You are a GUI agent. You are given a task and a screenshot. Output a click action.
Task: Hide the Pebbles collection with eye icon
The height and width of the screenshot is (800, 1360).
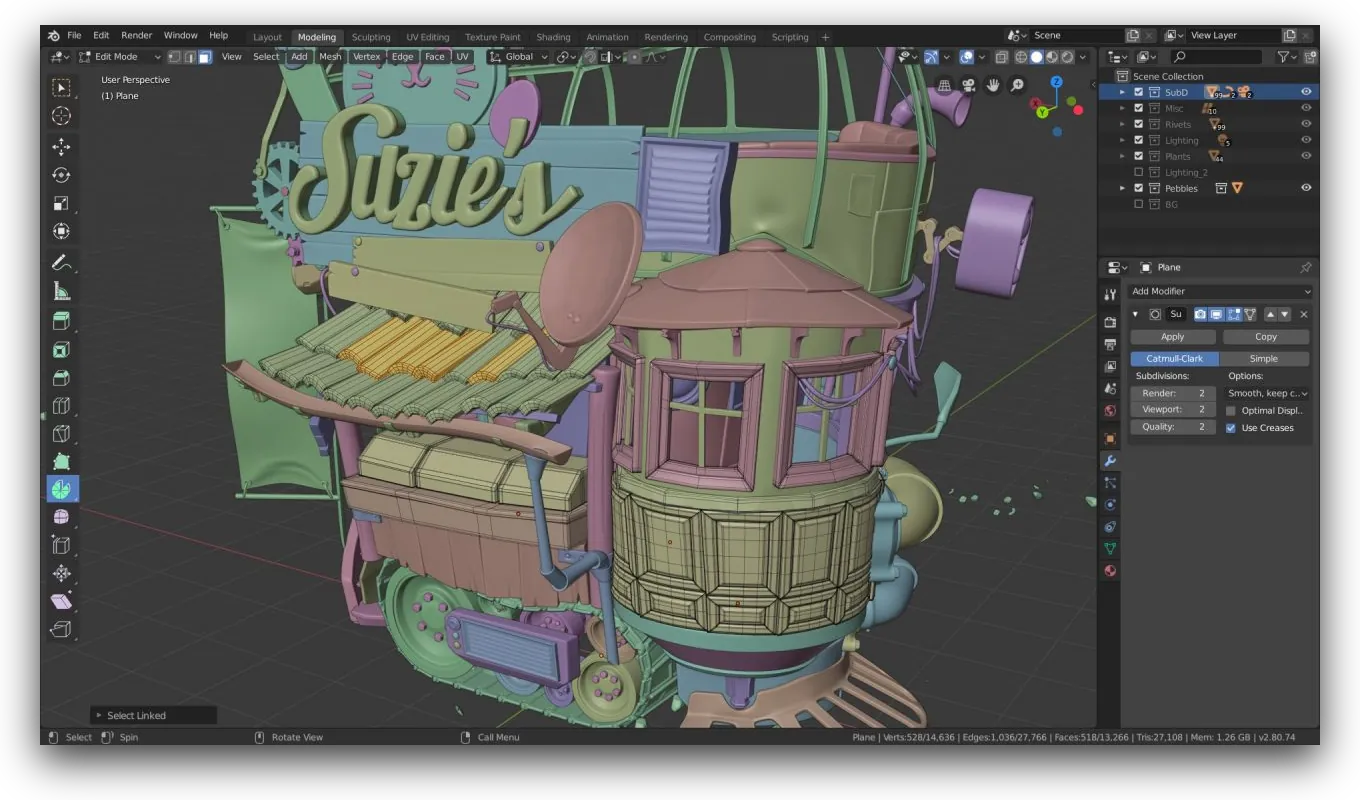click(1305, 188)
